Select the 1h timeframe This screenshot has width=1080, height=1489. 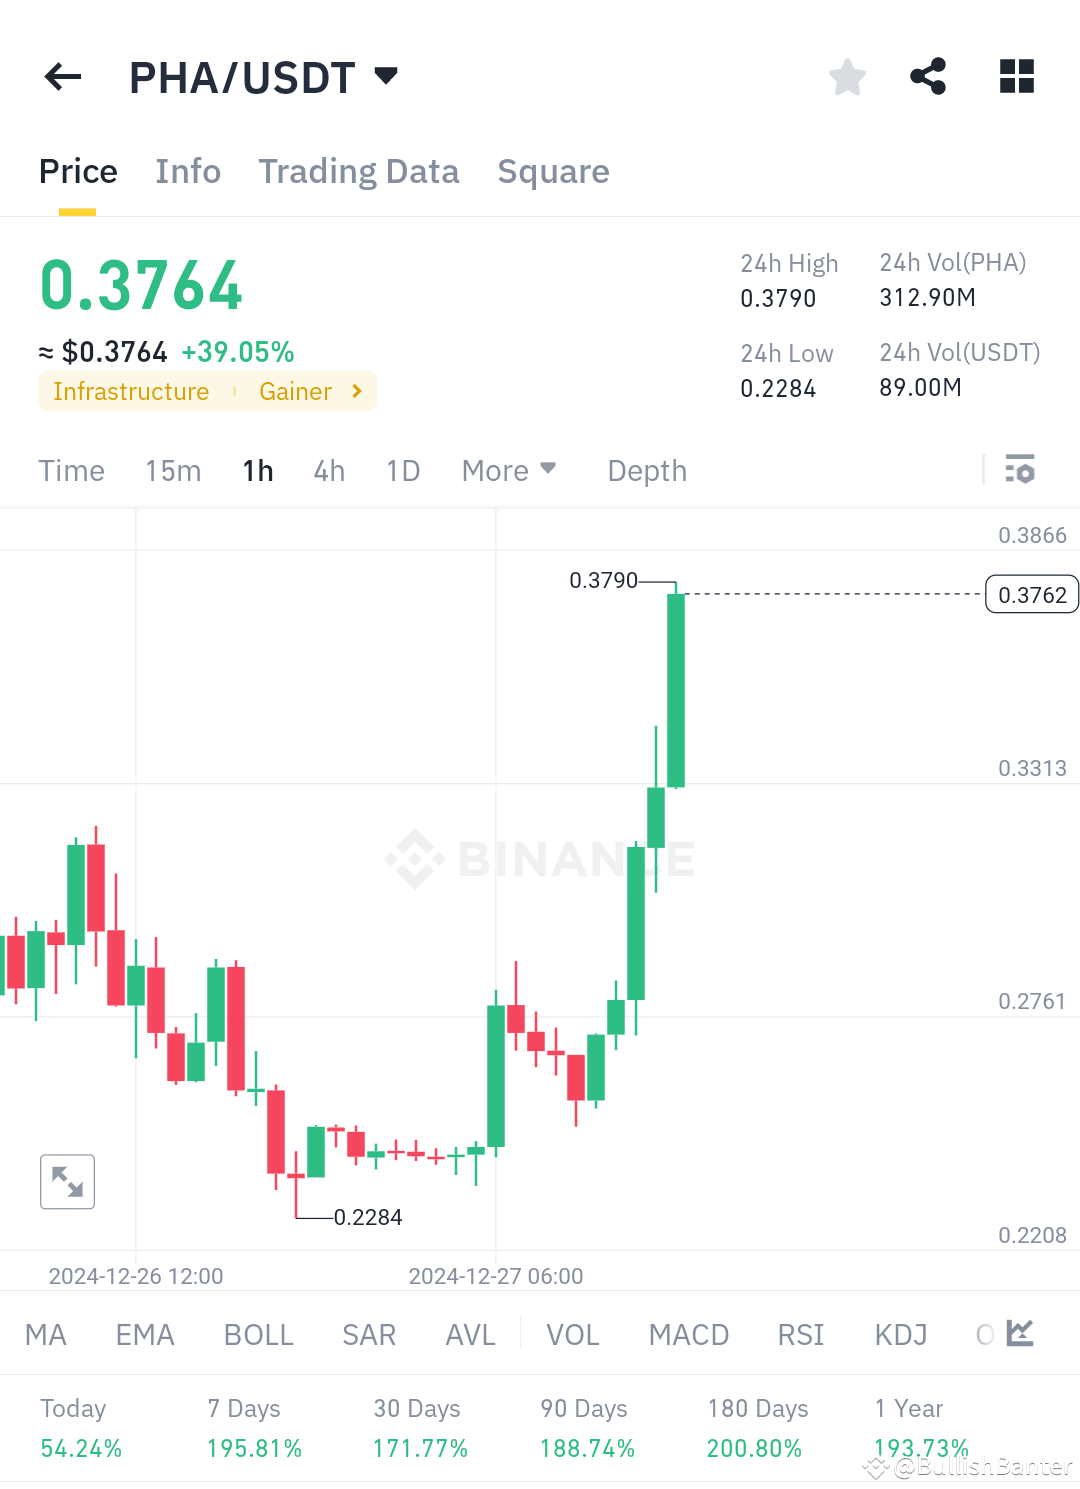(257, 470)
